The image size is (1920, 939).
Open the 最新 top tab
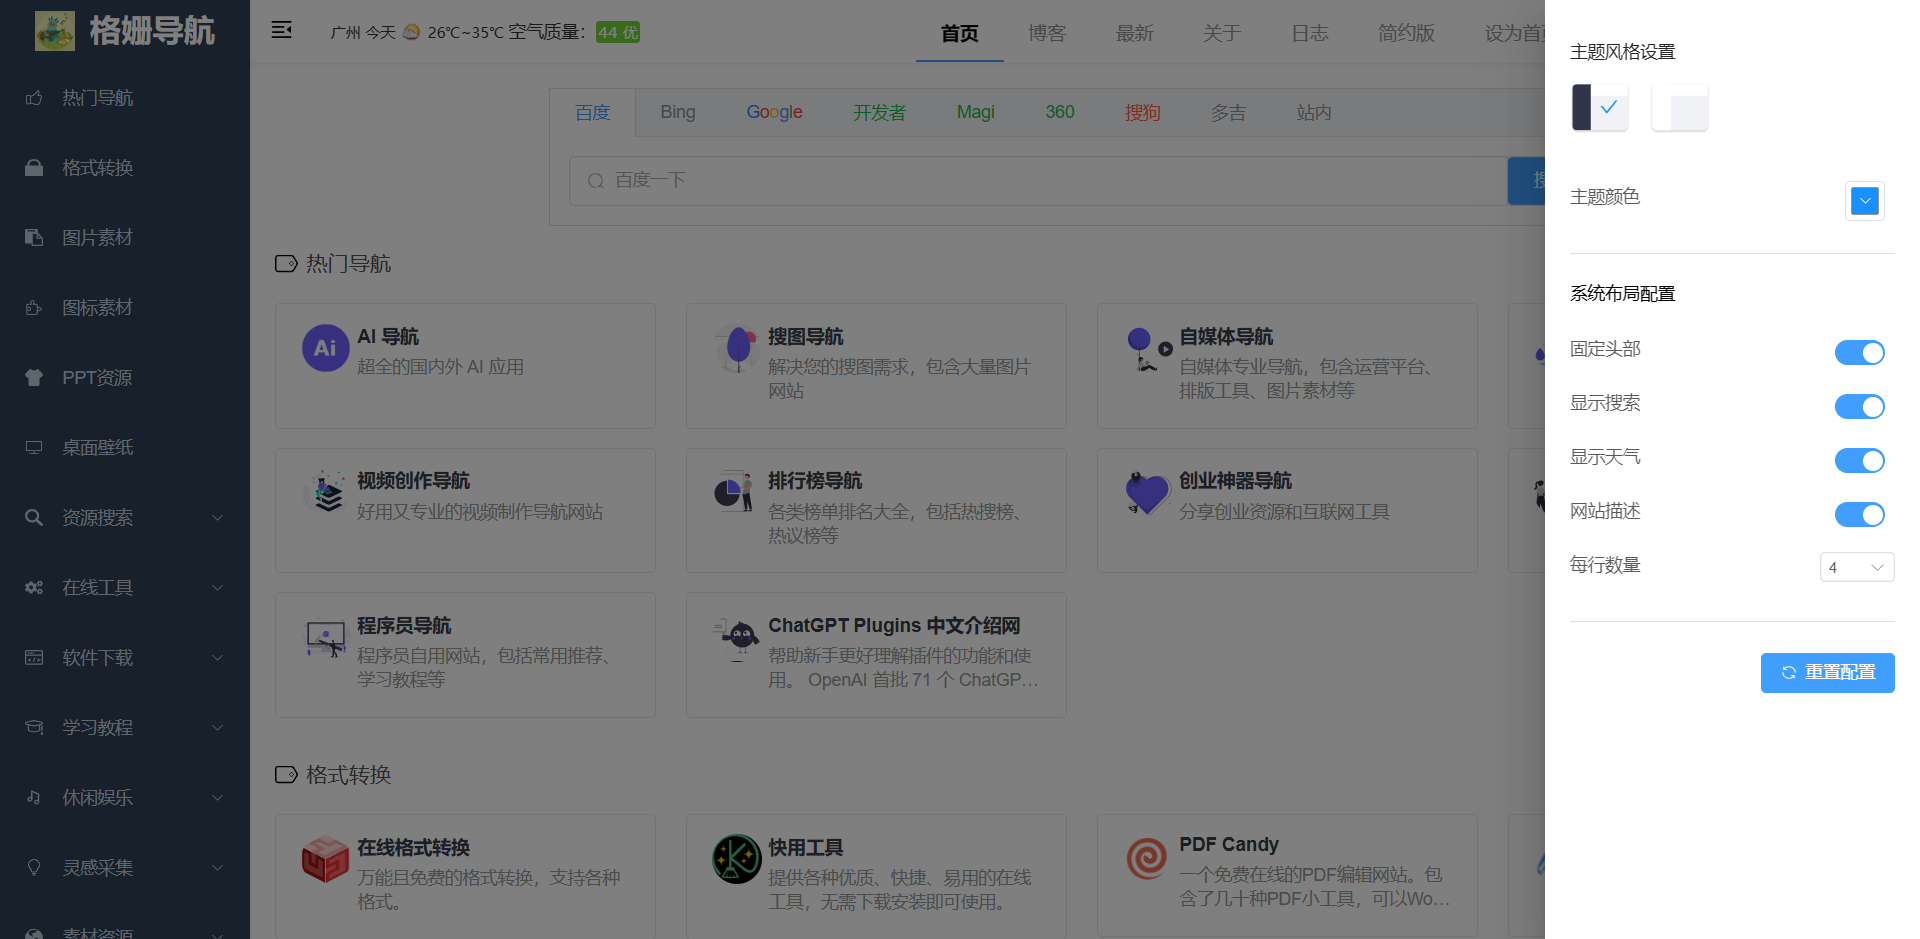(x=1135, y=33)
